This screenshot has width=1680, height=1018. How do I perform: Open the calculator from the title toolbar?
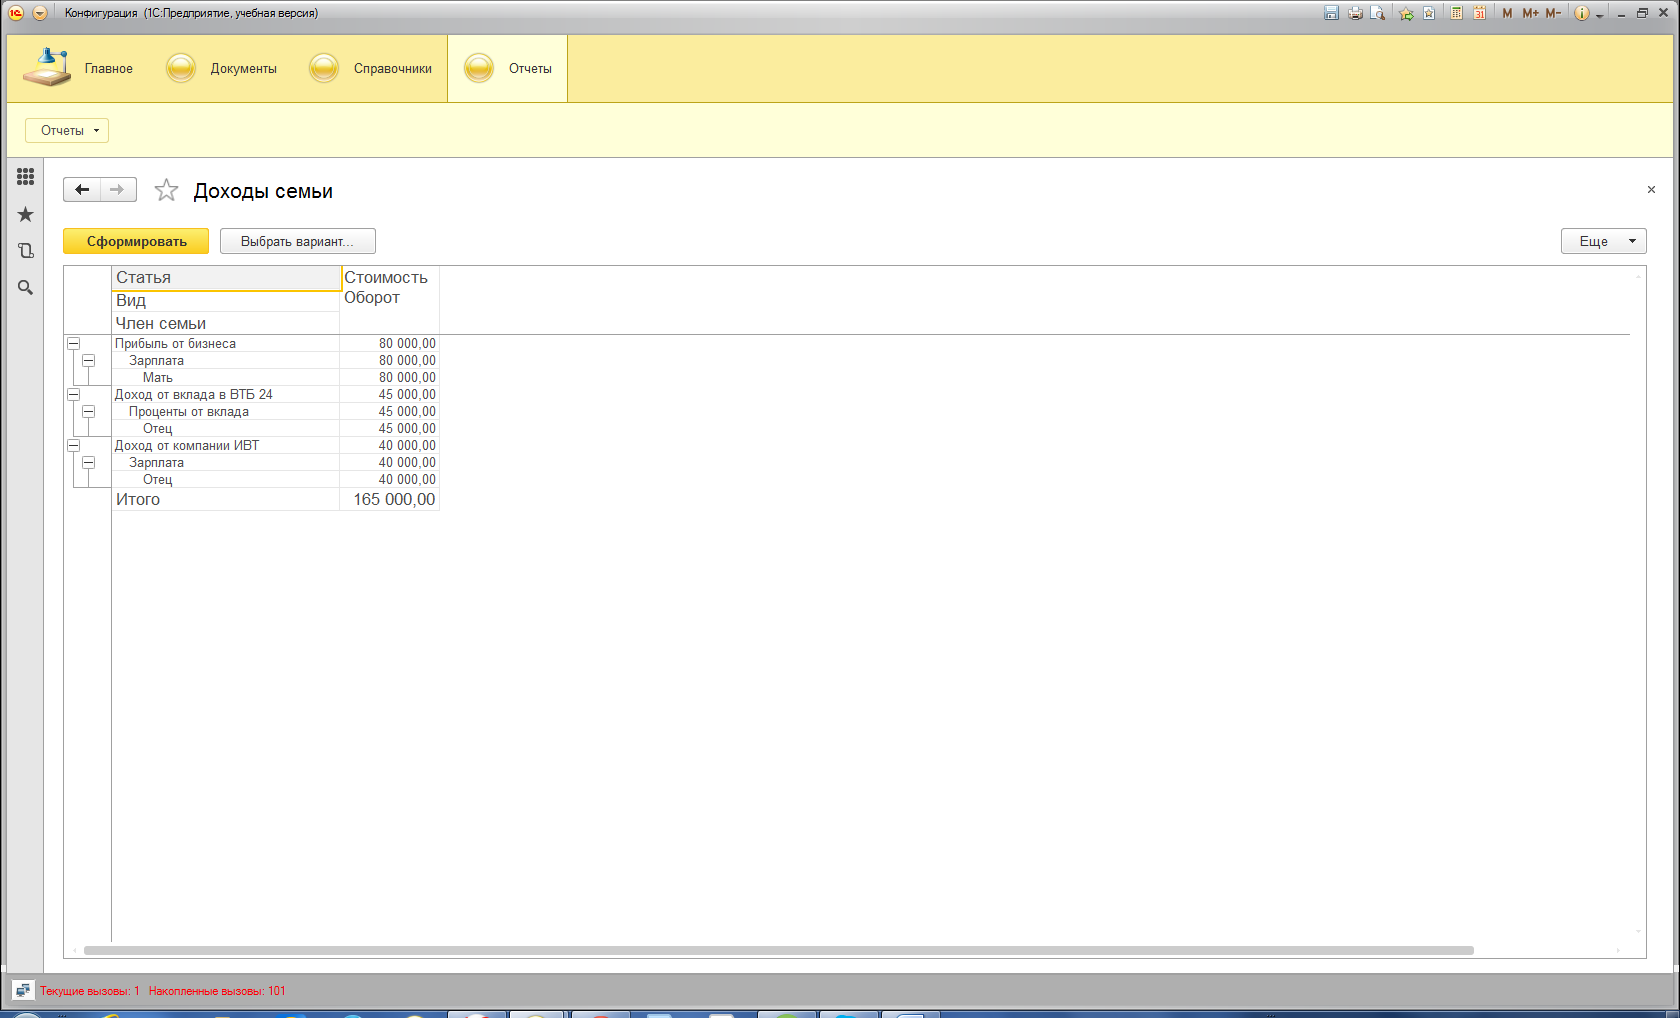(x=1457, y=13)
